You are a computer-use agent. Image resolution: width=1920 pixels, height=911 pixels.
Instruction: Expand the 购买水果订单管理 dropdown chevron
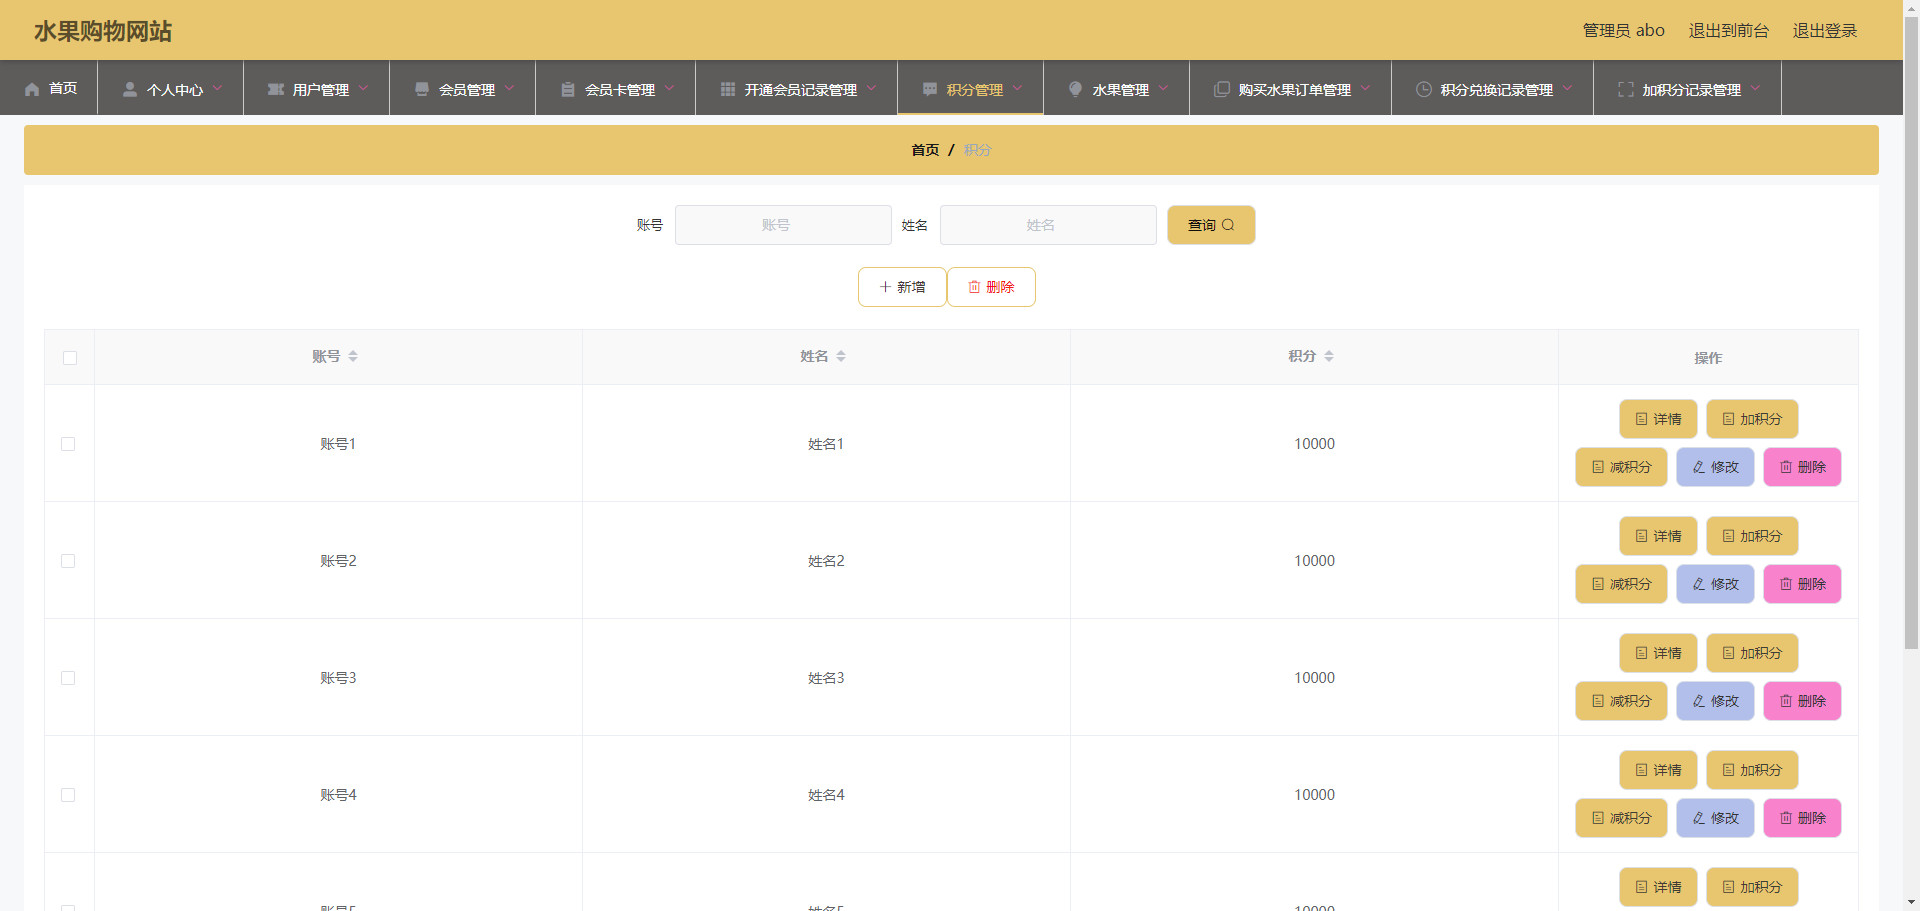coord(1365,88)
